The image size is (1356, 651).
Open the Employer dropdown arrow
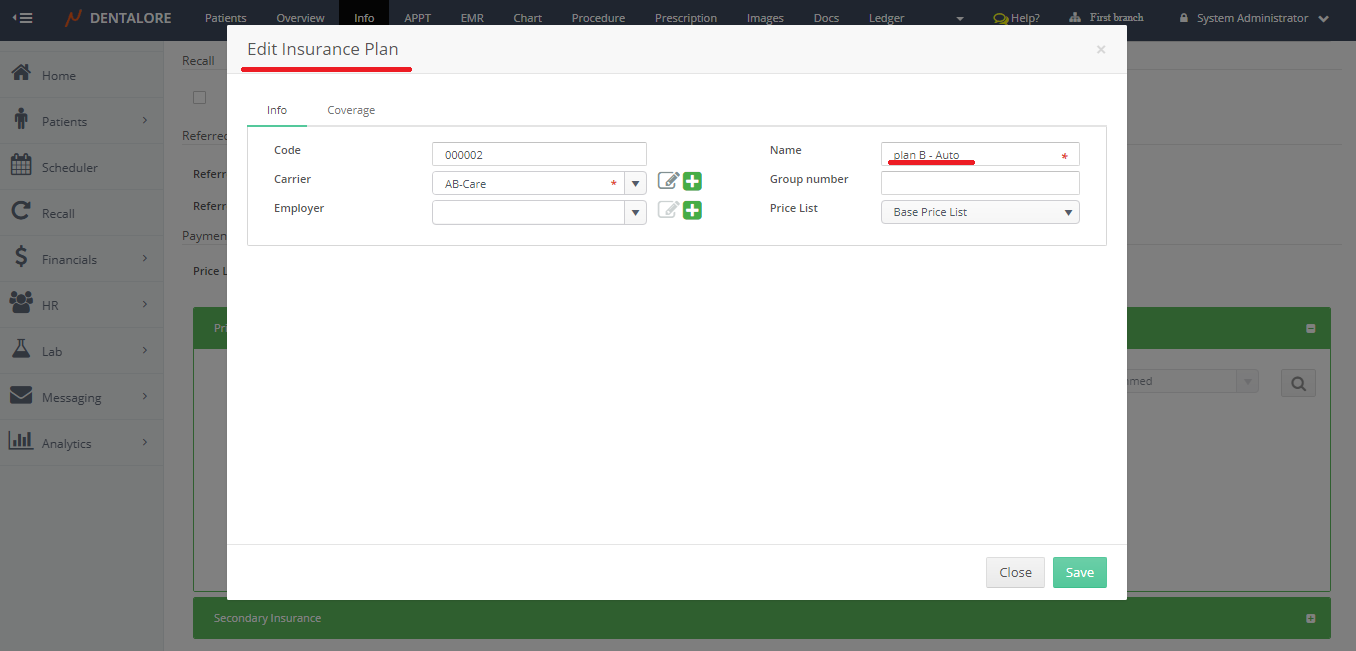[x=635, y=212]
